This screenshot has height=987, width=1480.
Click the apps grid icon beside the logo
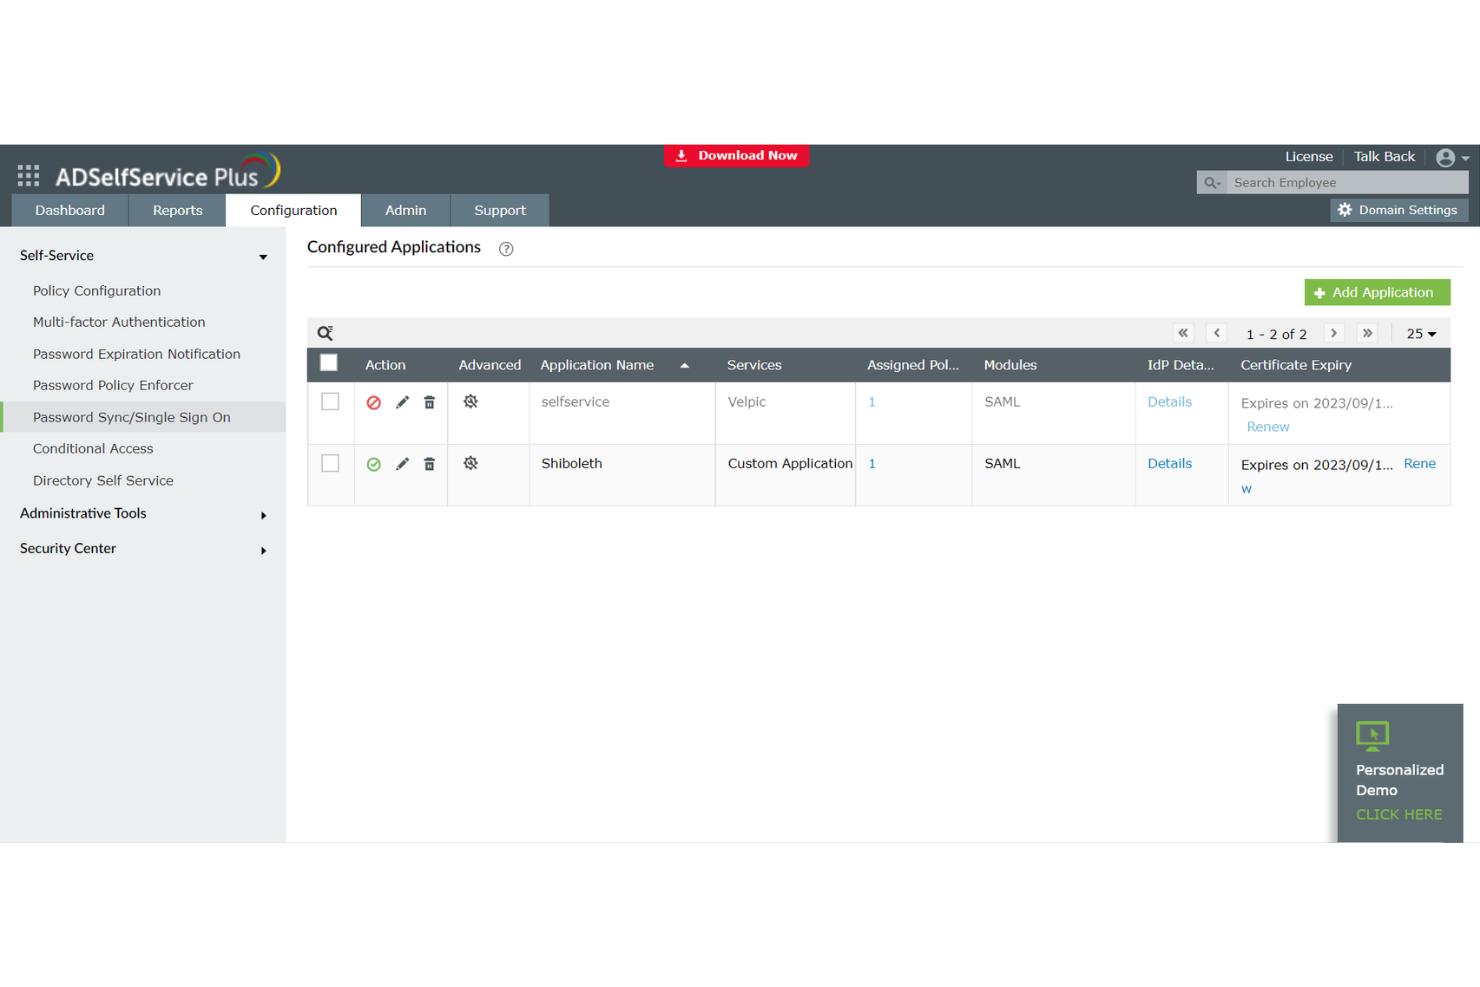tap(28, 174)
